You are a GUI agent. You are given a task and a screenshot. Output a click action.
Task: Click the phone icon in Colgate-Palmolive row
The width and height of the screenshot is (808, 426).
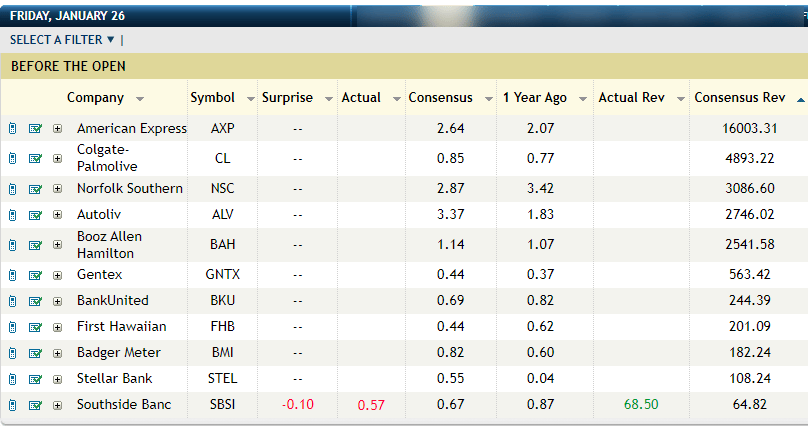tap(12, 158)
